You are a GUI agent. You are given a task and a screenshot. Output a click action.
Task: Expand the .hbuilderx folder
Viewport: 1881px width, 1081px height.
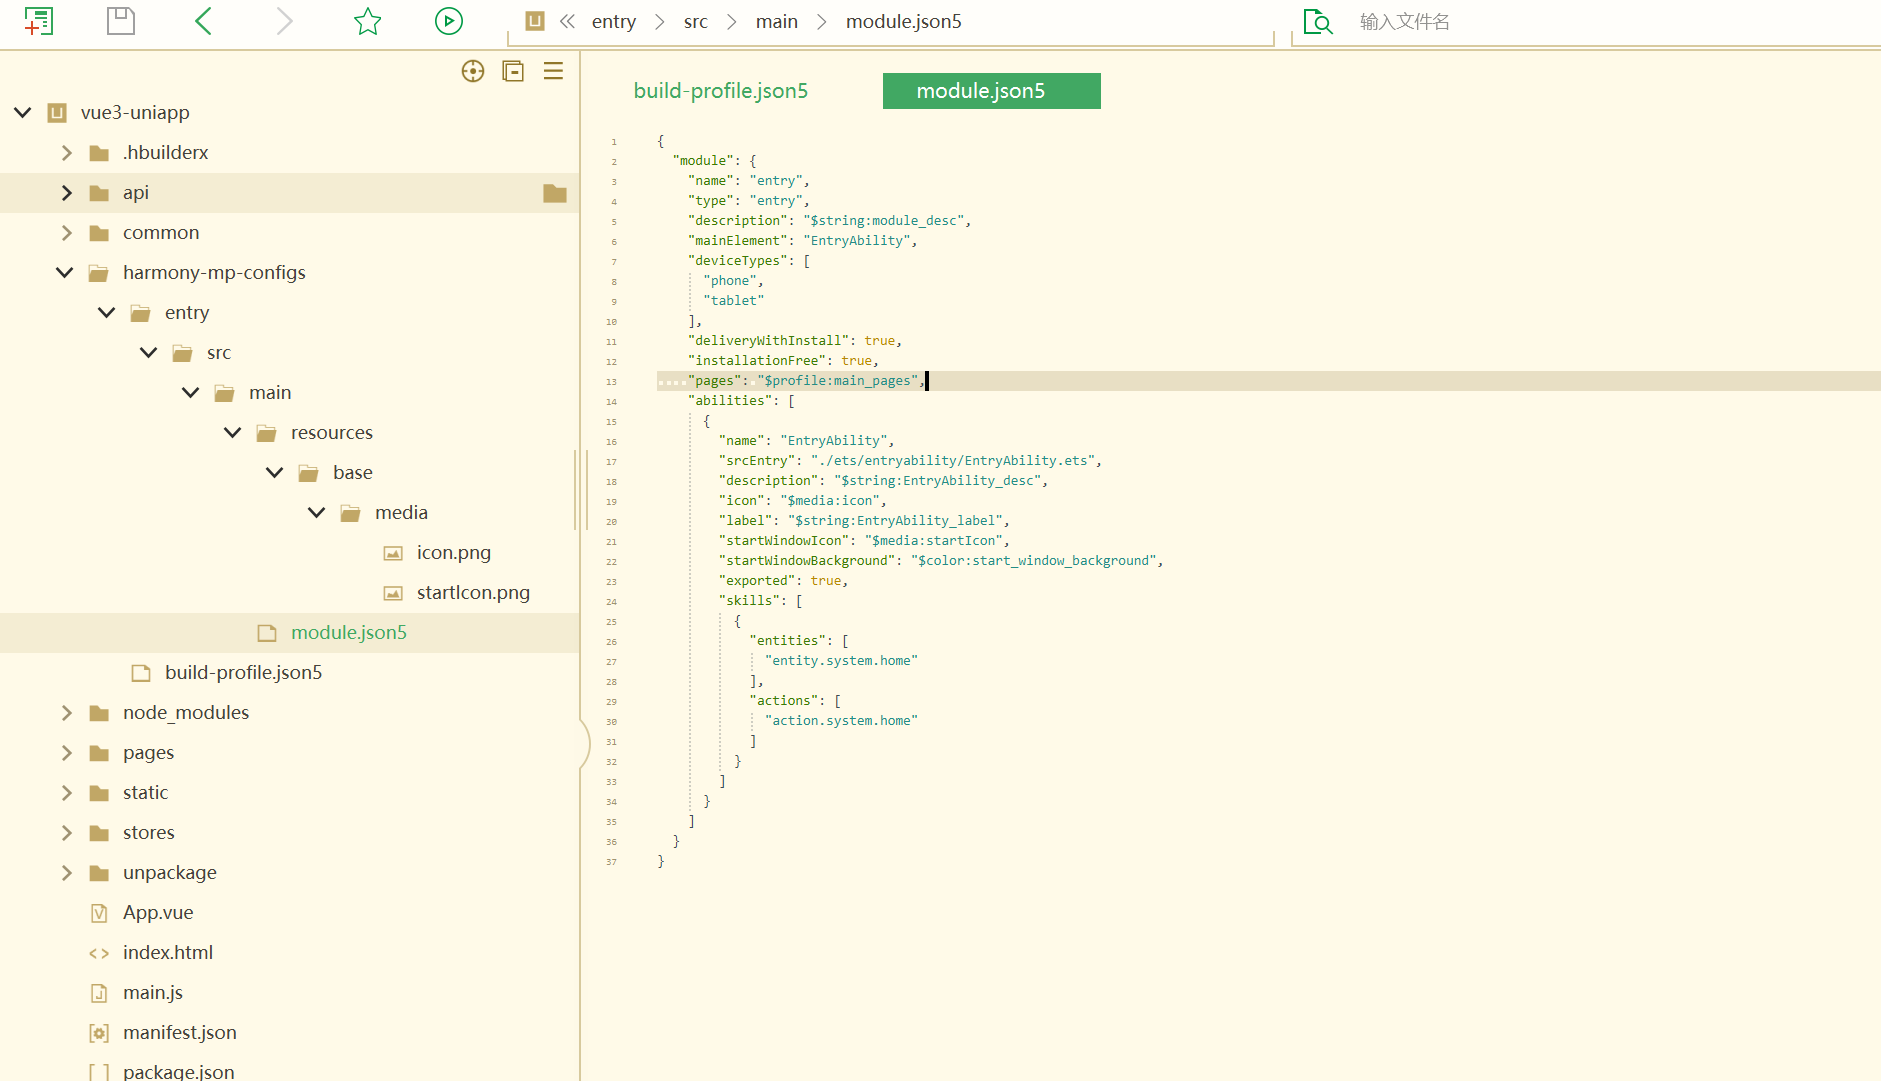click(x=66, y=153)
